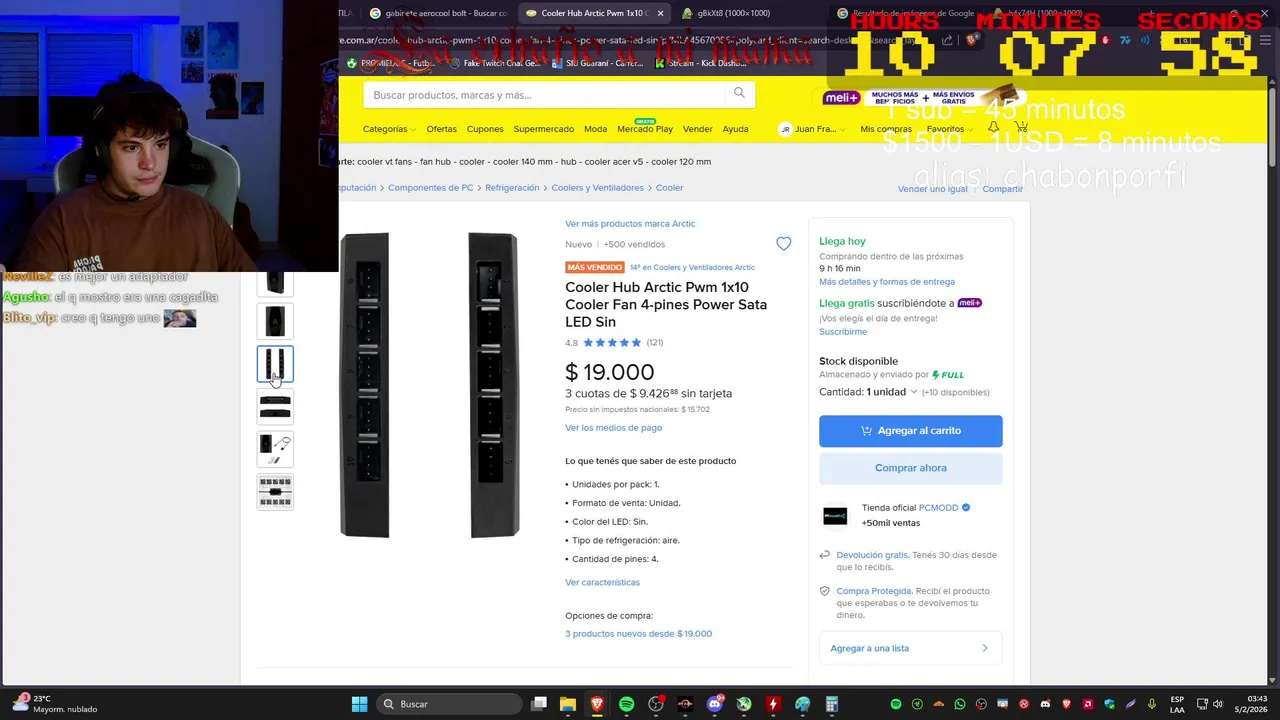This screenshot has width=1280, height=720.
Task: Click the 14º en Coolers y Ventiladores Arctic link
Action: [x=692, y=268]
